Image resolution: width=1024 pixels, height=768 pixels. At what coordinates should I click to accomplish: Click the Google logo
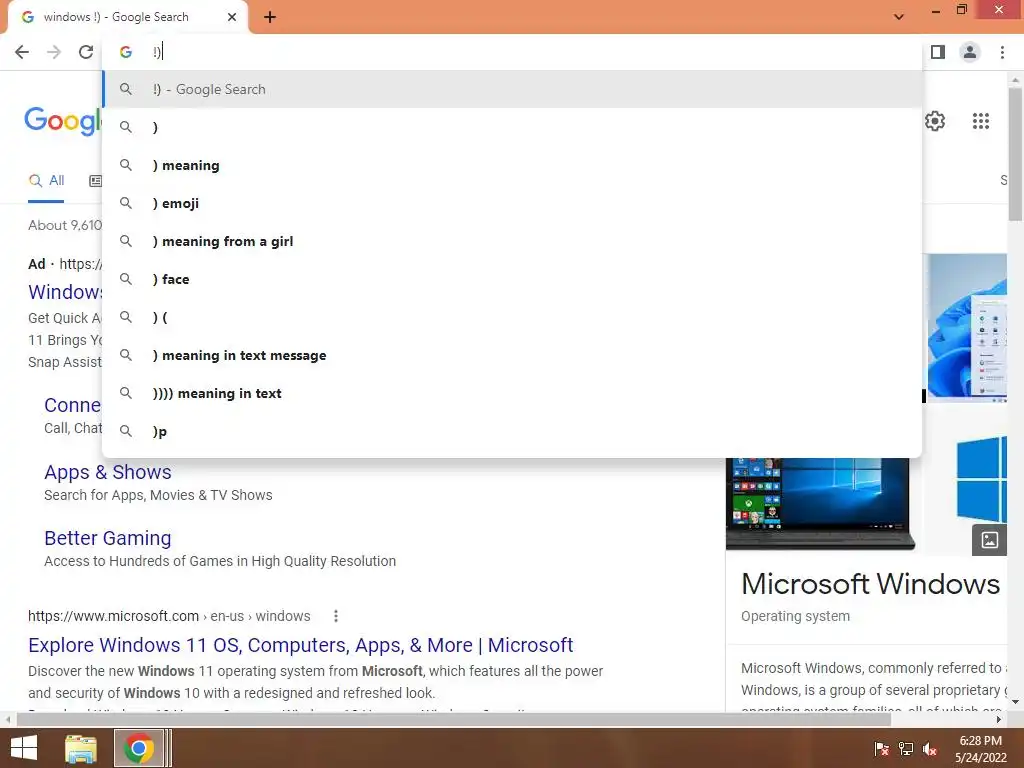[63, 121]
